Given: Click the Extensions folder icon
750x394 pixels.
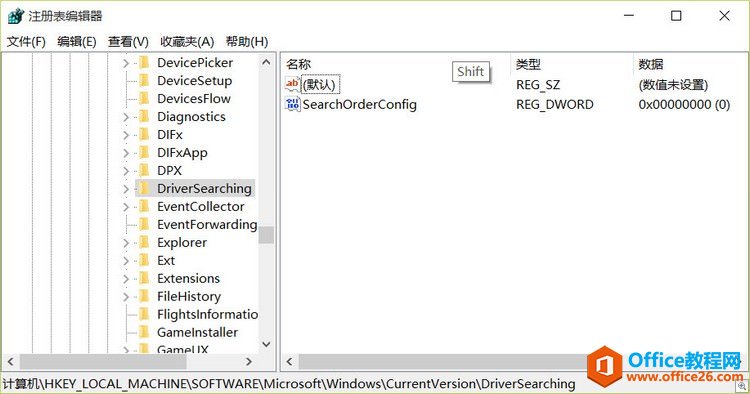Looking at the screenshot, I should [144, 278].
